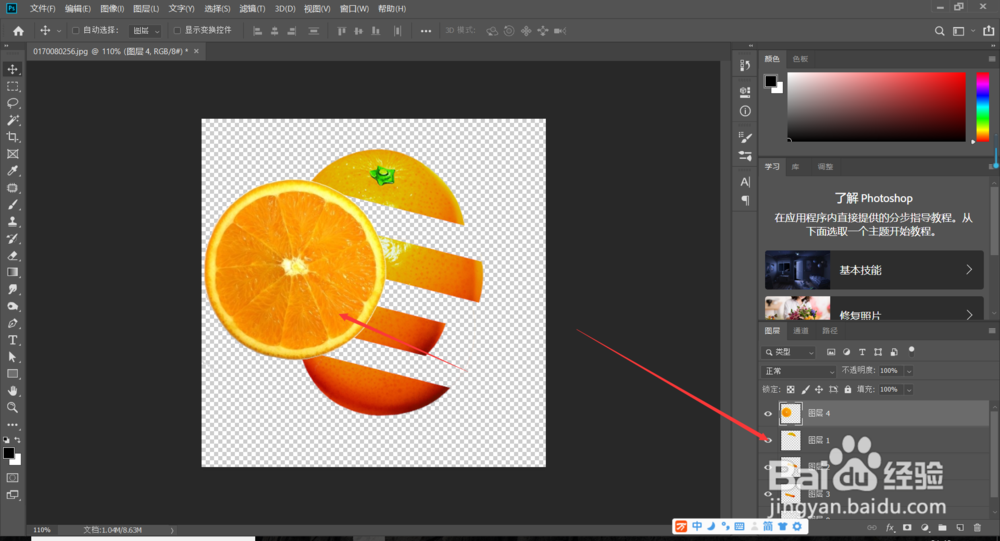Open the 修复照片 tutorial card

(874, 308)
